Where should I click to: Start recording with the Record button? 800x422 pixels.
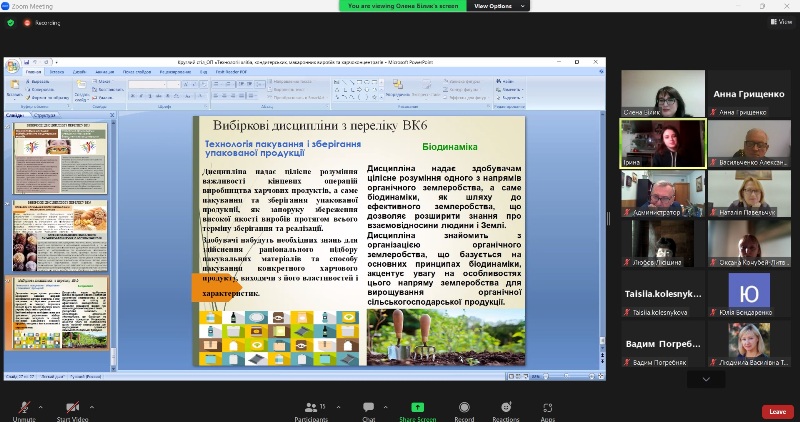point(464,408)
